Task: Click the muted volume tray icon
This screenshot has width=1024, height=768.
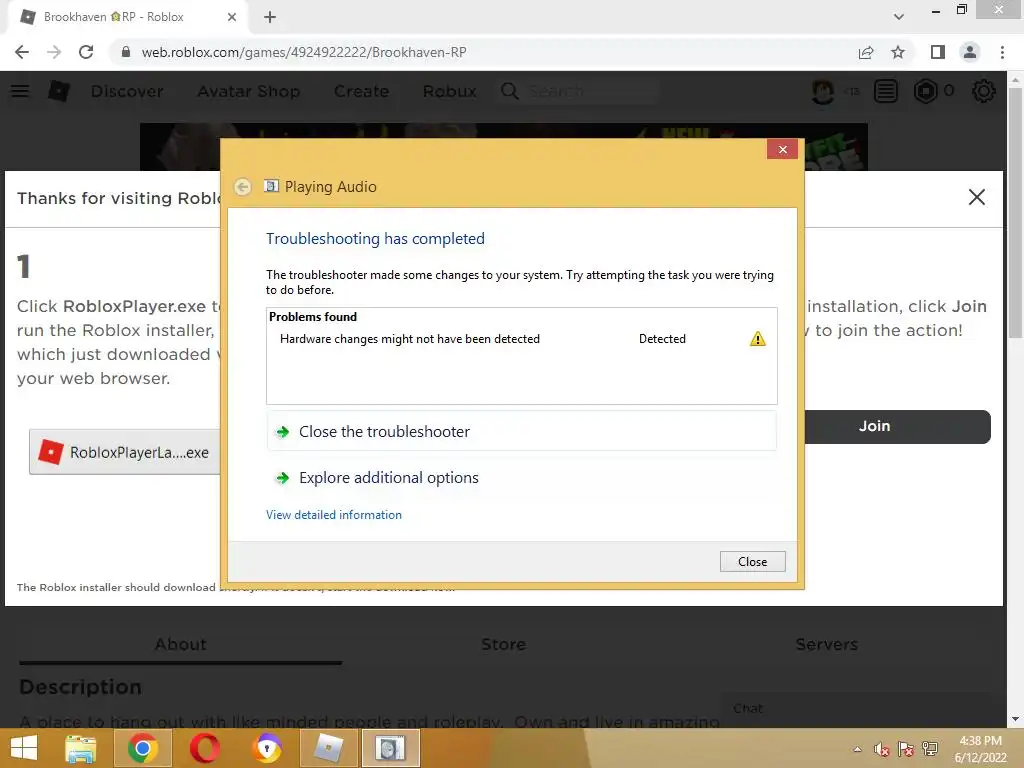Action: click(881, 749)
